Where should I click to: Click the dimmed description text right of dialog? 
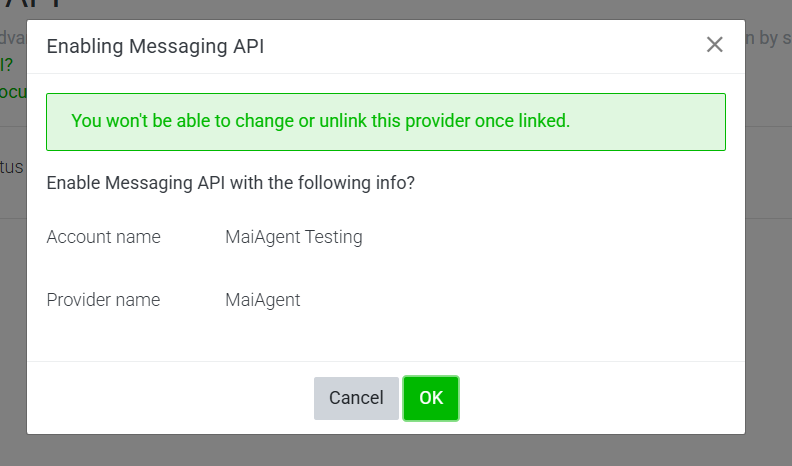click(x=768, y=38)
